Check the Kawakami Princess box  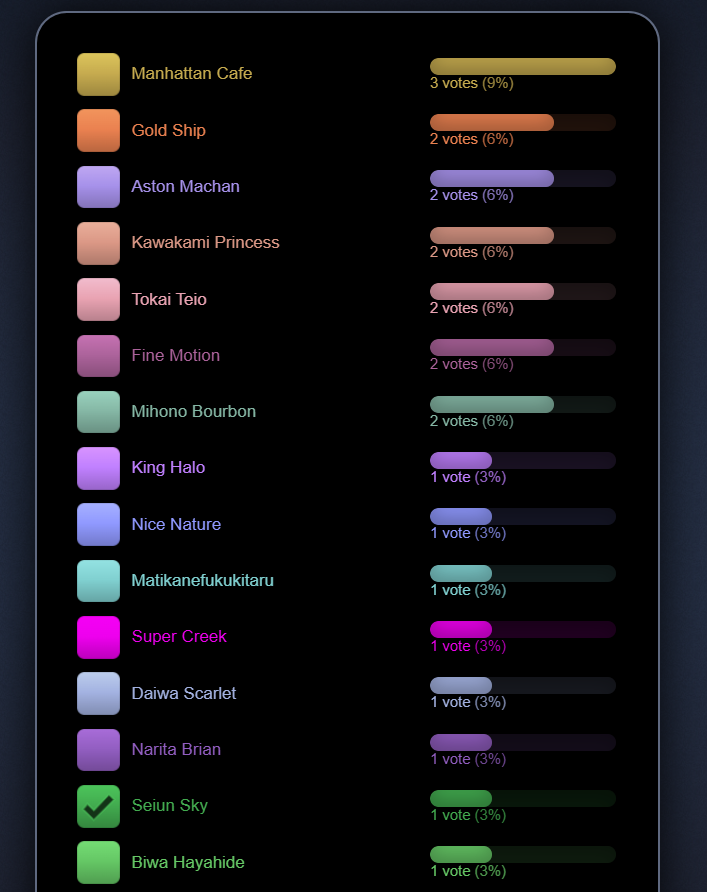98,243
